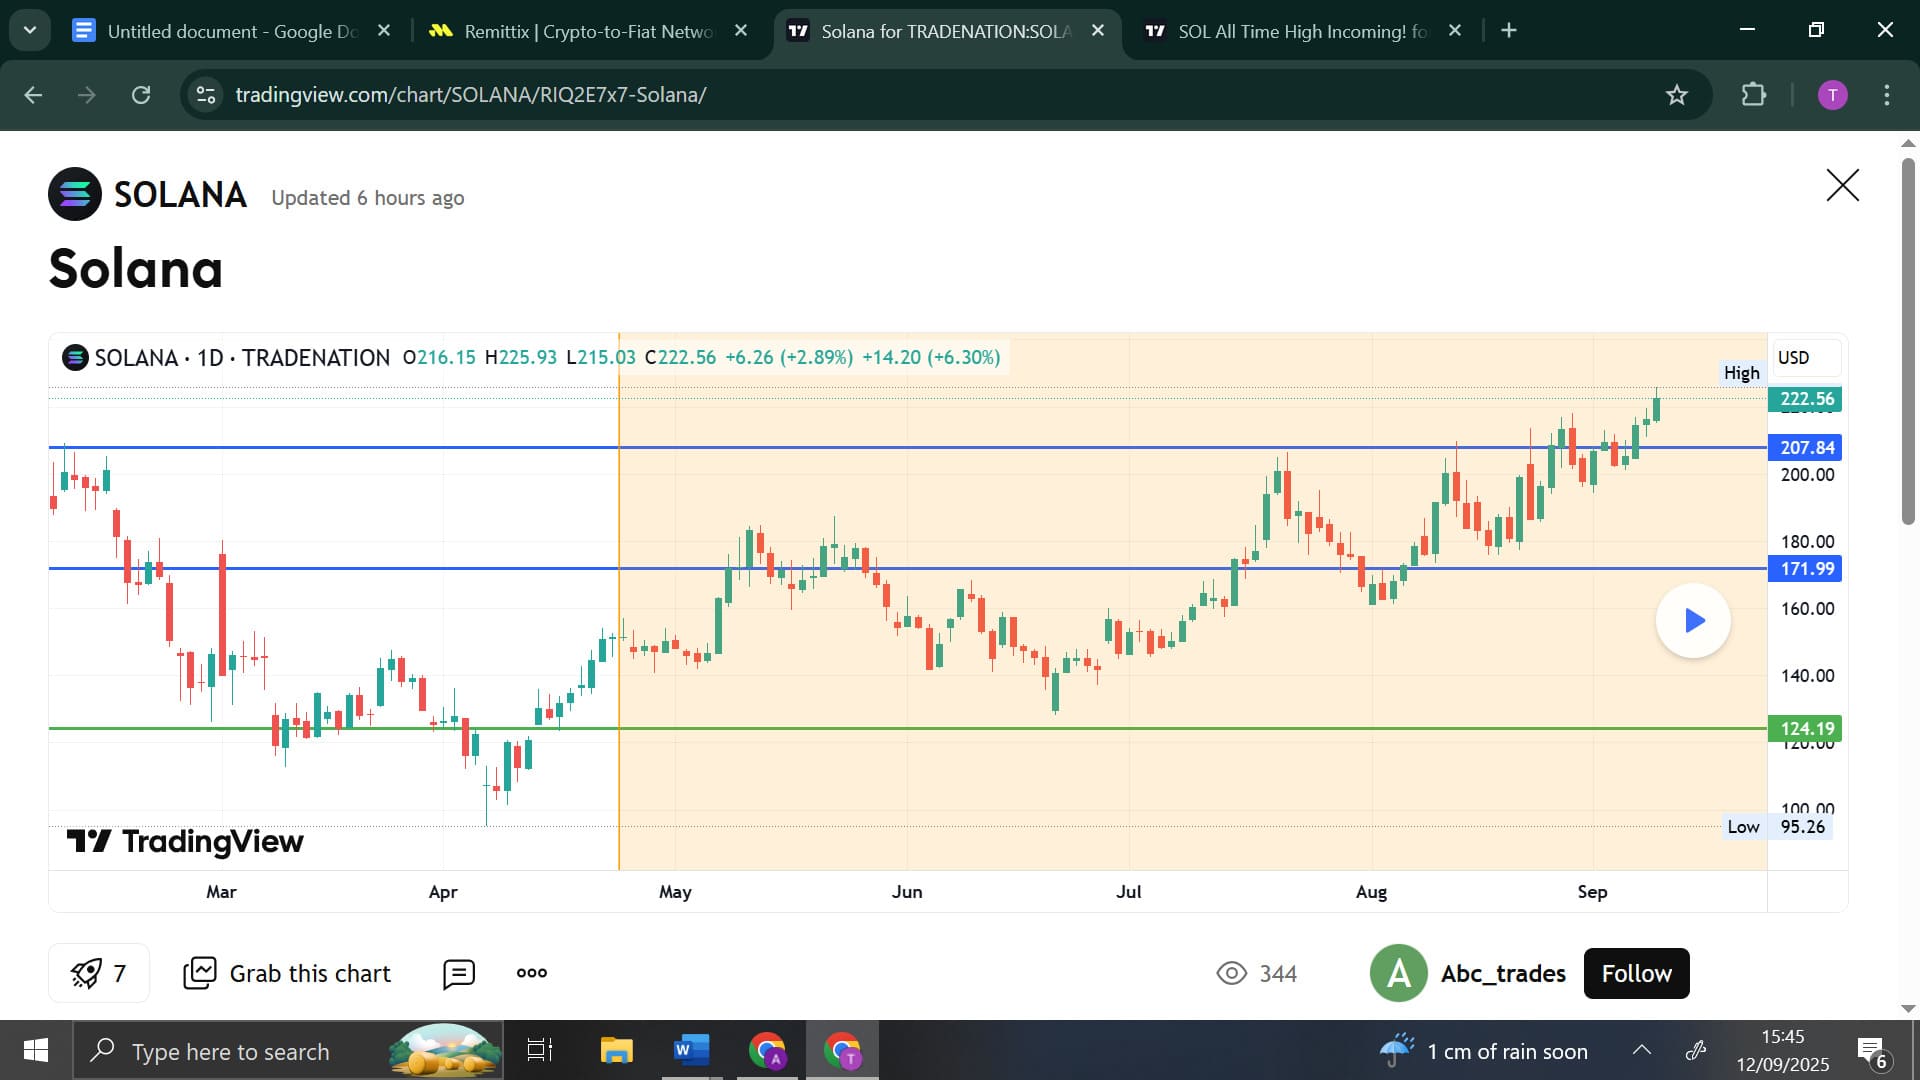Click the page vertical scrollbar thumb

point(1908,340)
